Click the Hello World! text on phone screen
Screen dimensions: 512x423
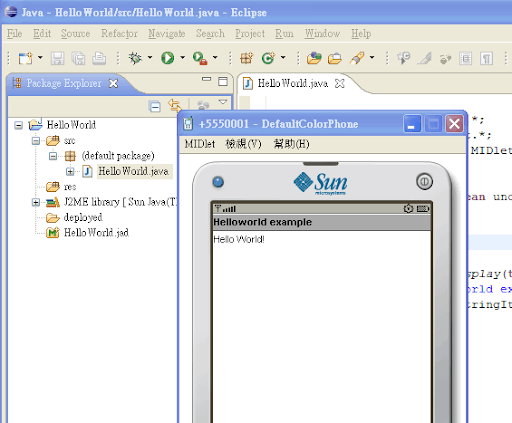tap(239, 239)
